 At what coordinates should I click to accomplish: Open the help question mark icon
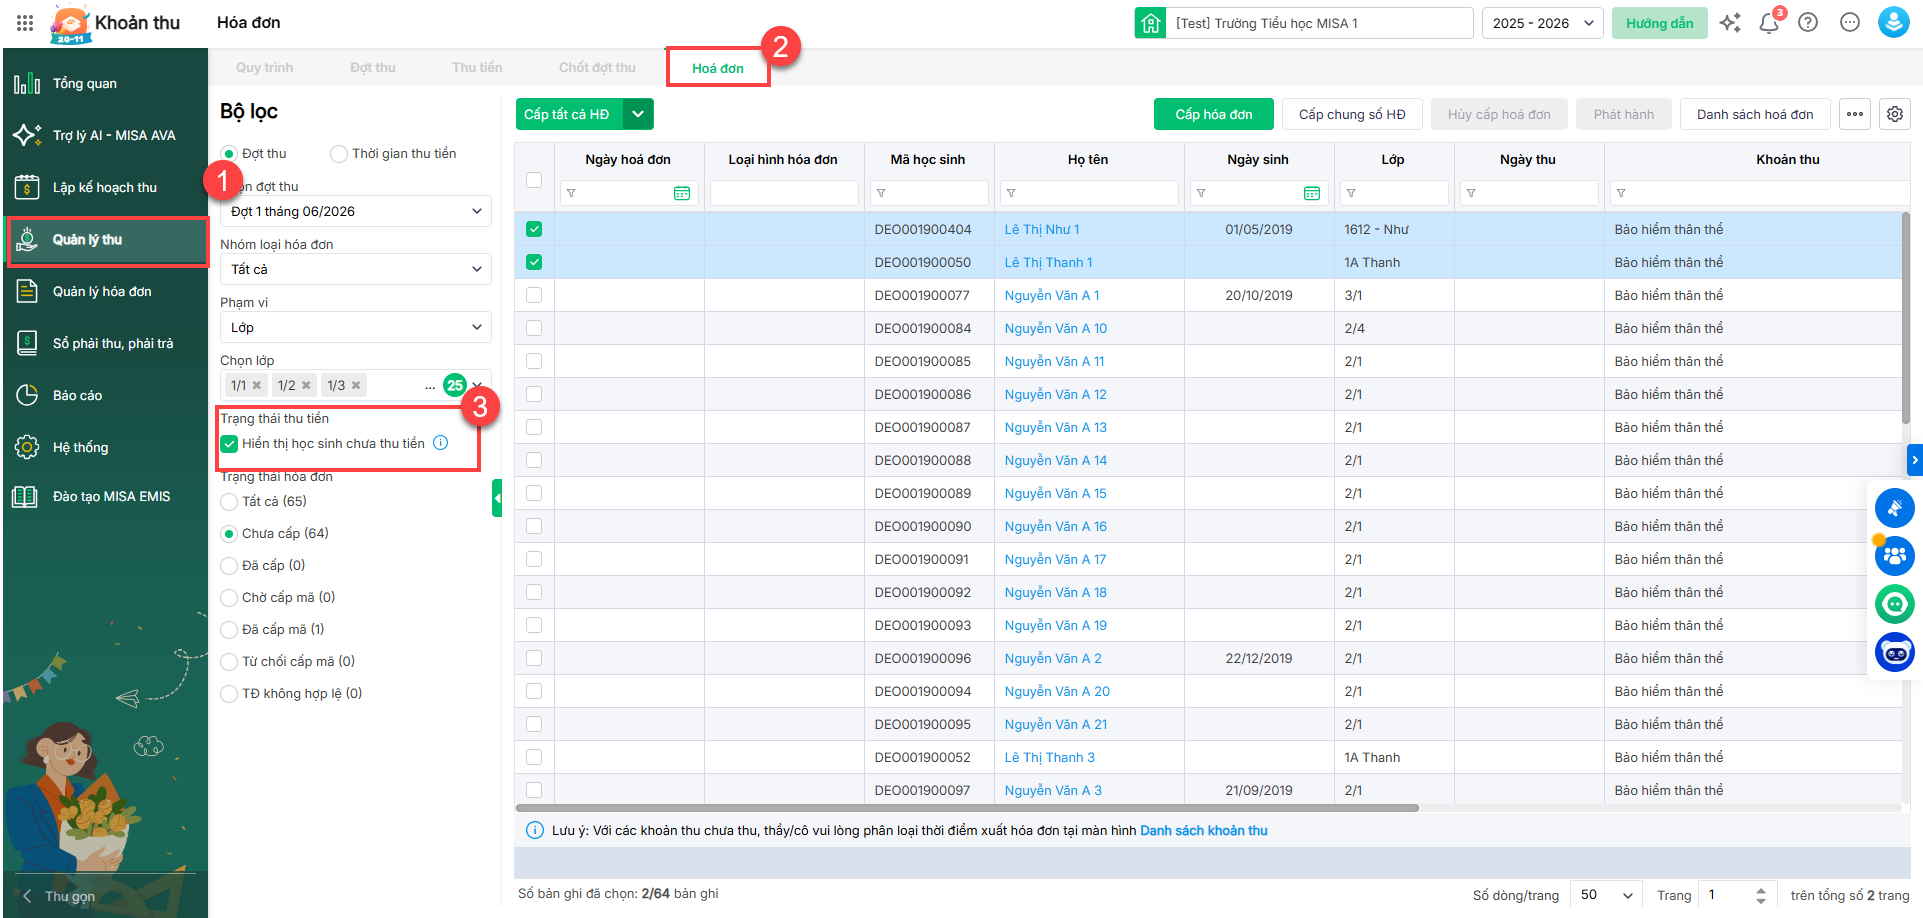[x=1808, y=23]
